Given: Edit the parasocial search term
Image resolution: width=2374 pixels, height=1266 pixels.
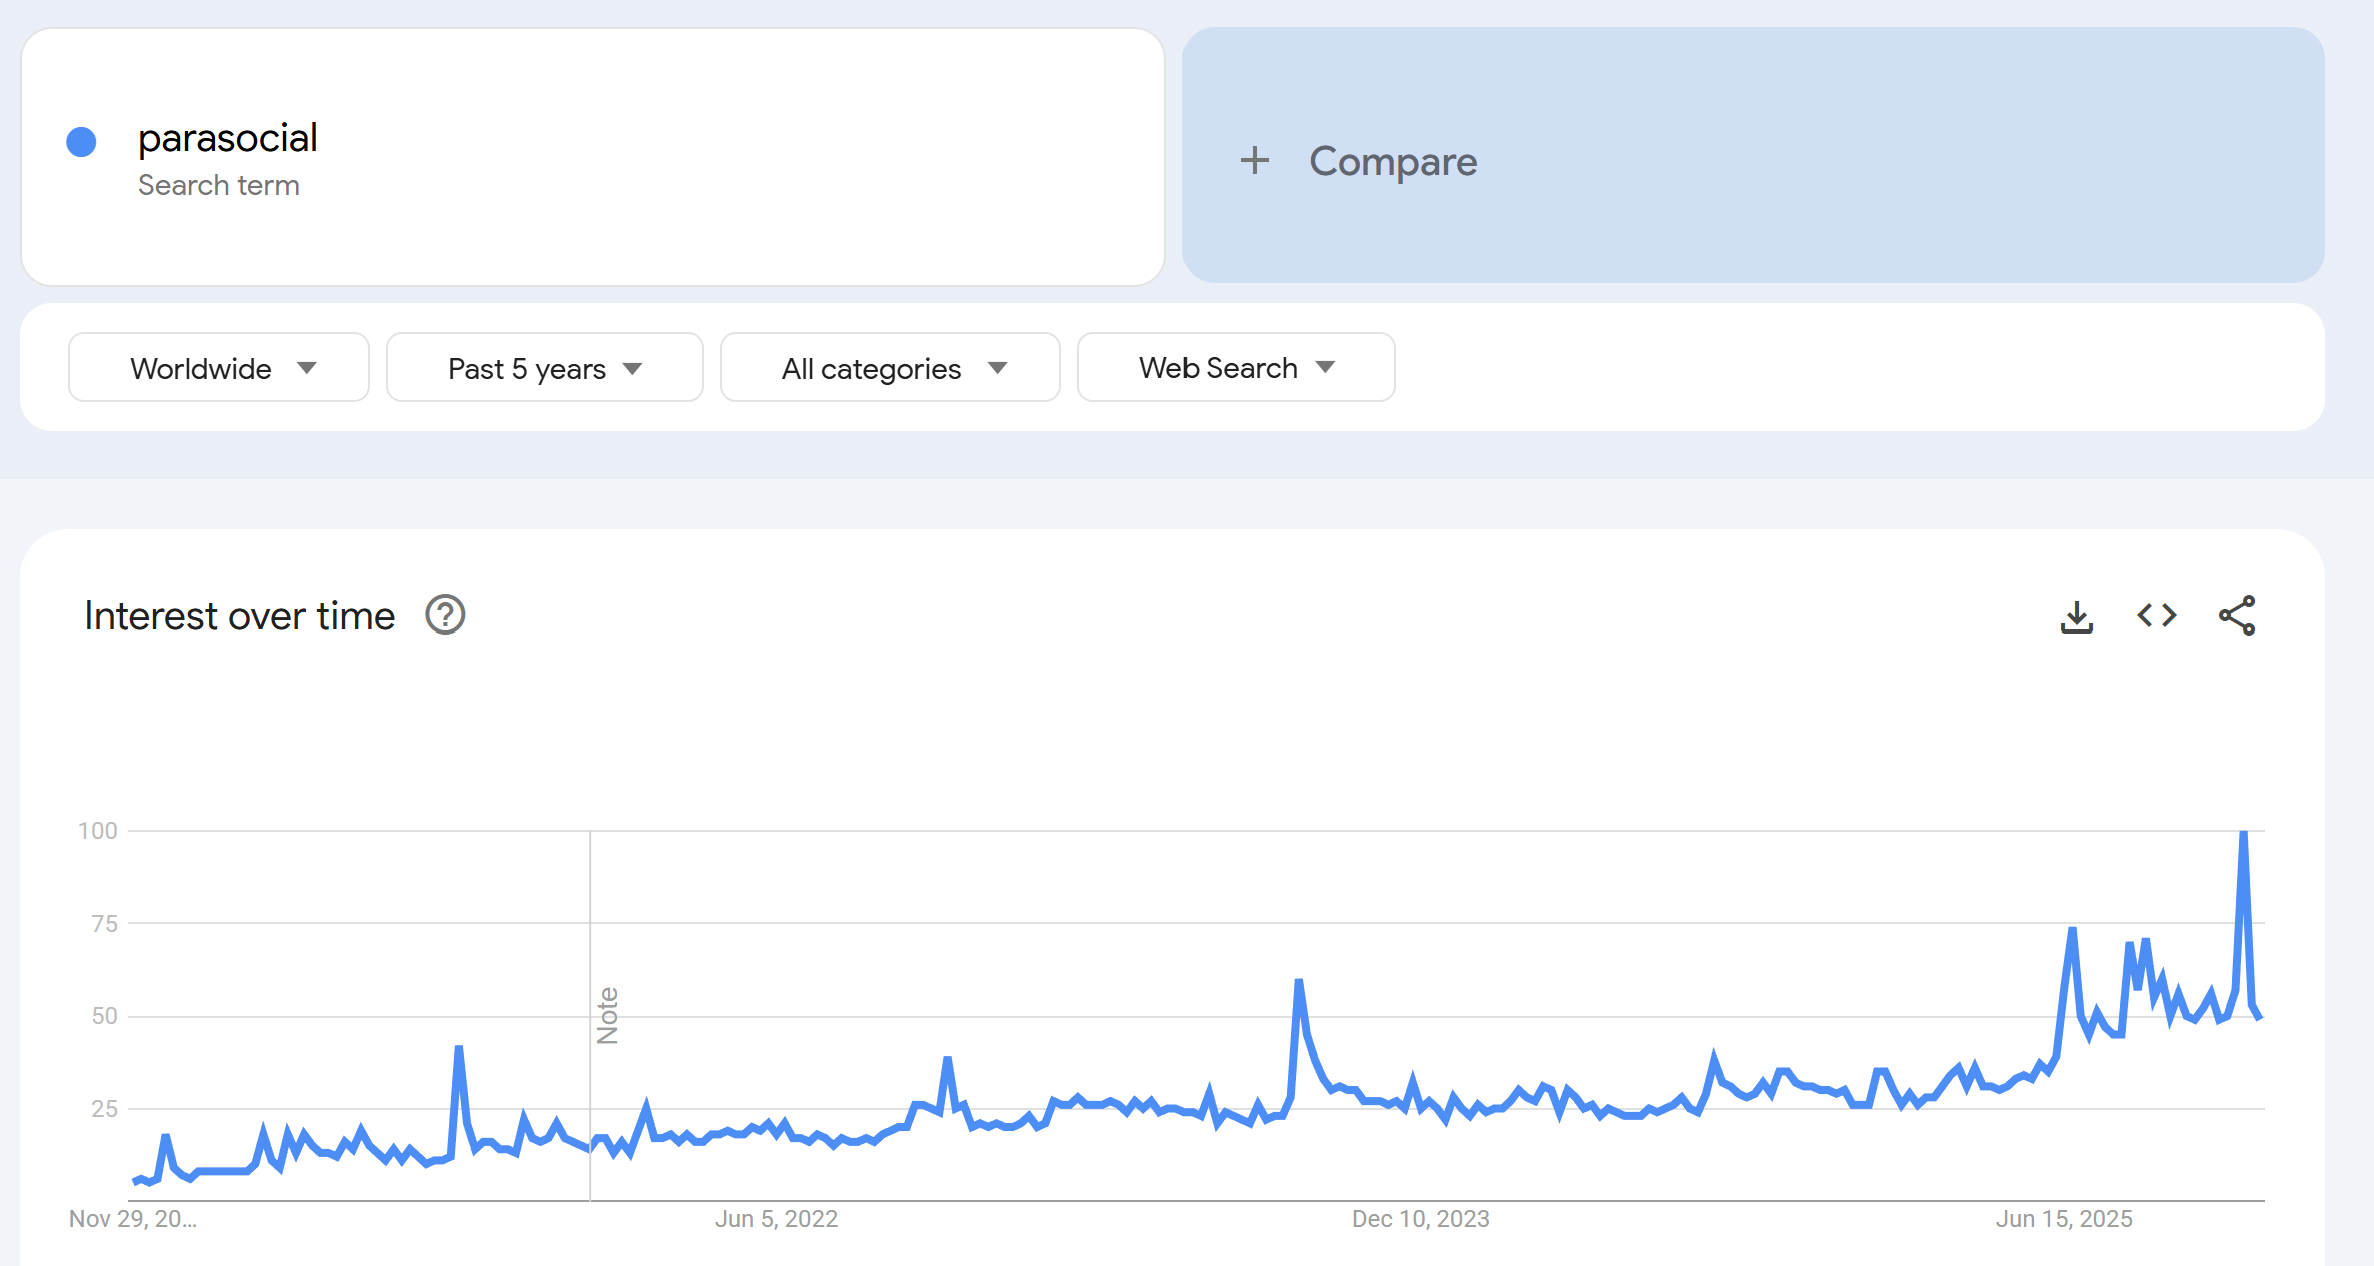Looking at the screenshot, I should tap(228, 138).
